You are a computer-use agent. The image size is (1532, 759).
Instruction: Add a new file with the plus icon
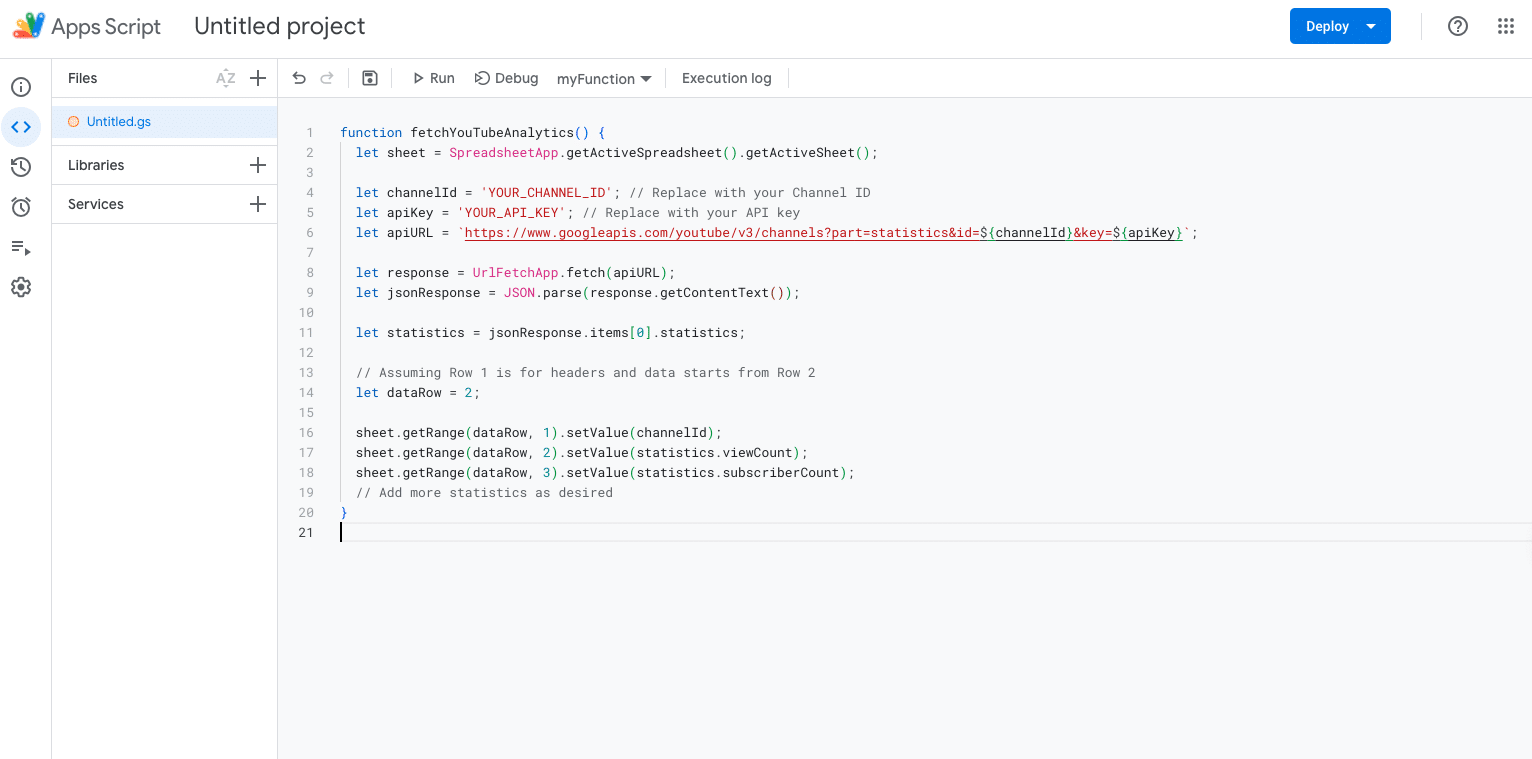click(x=258, y=78)
